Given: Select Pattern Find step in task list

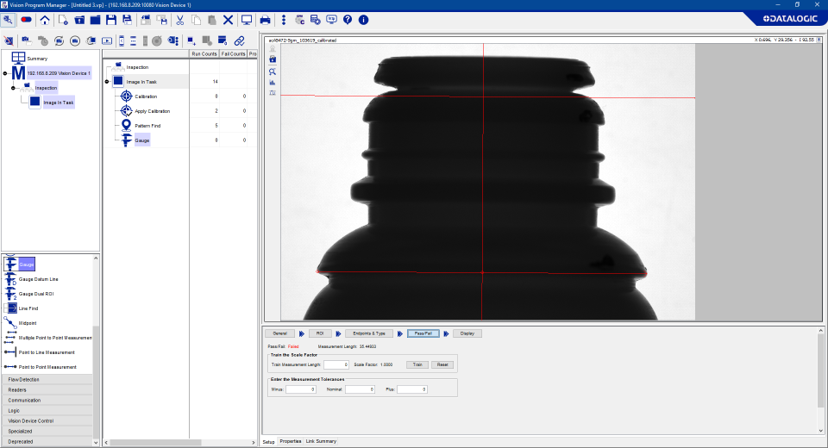Looking at the screenshot, I should (x=147, y=126).
